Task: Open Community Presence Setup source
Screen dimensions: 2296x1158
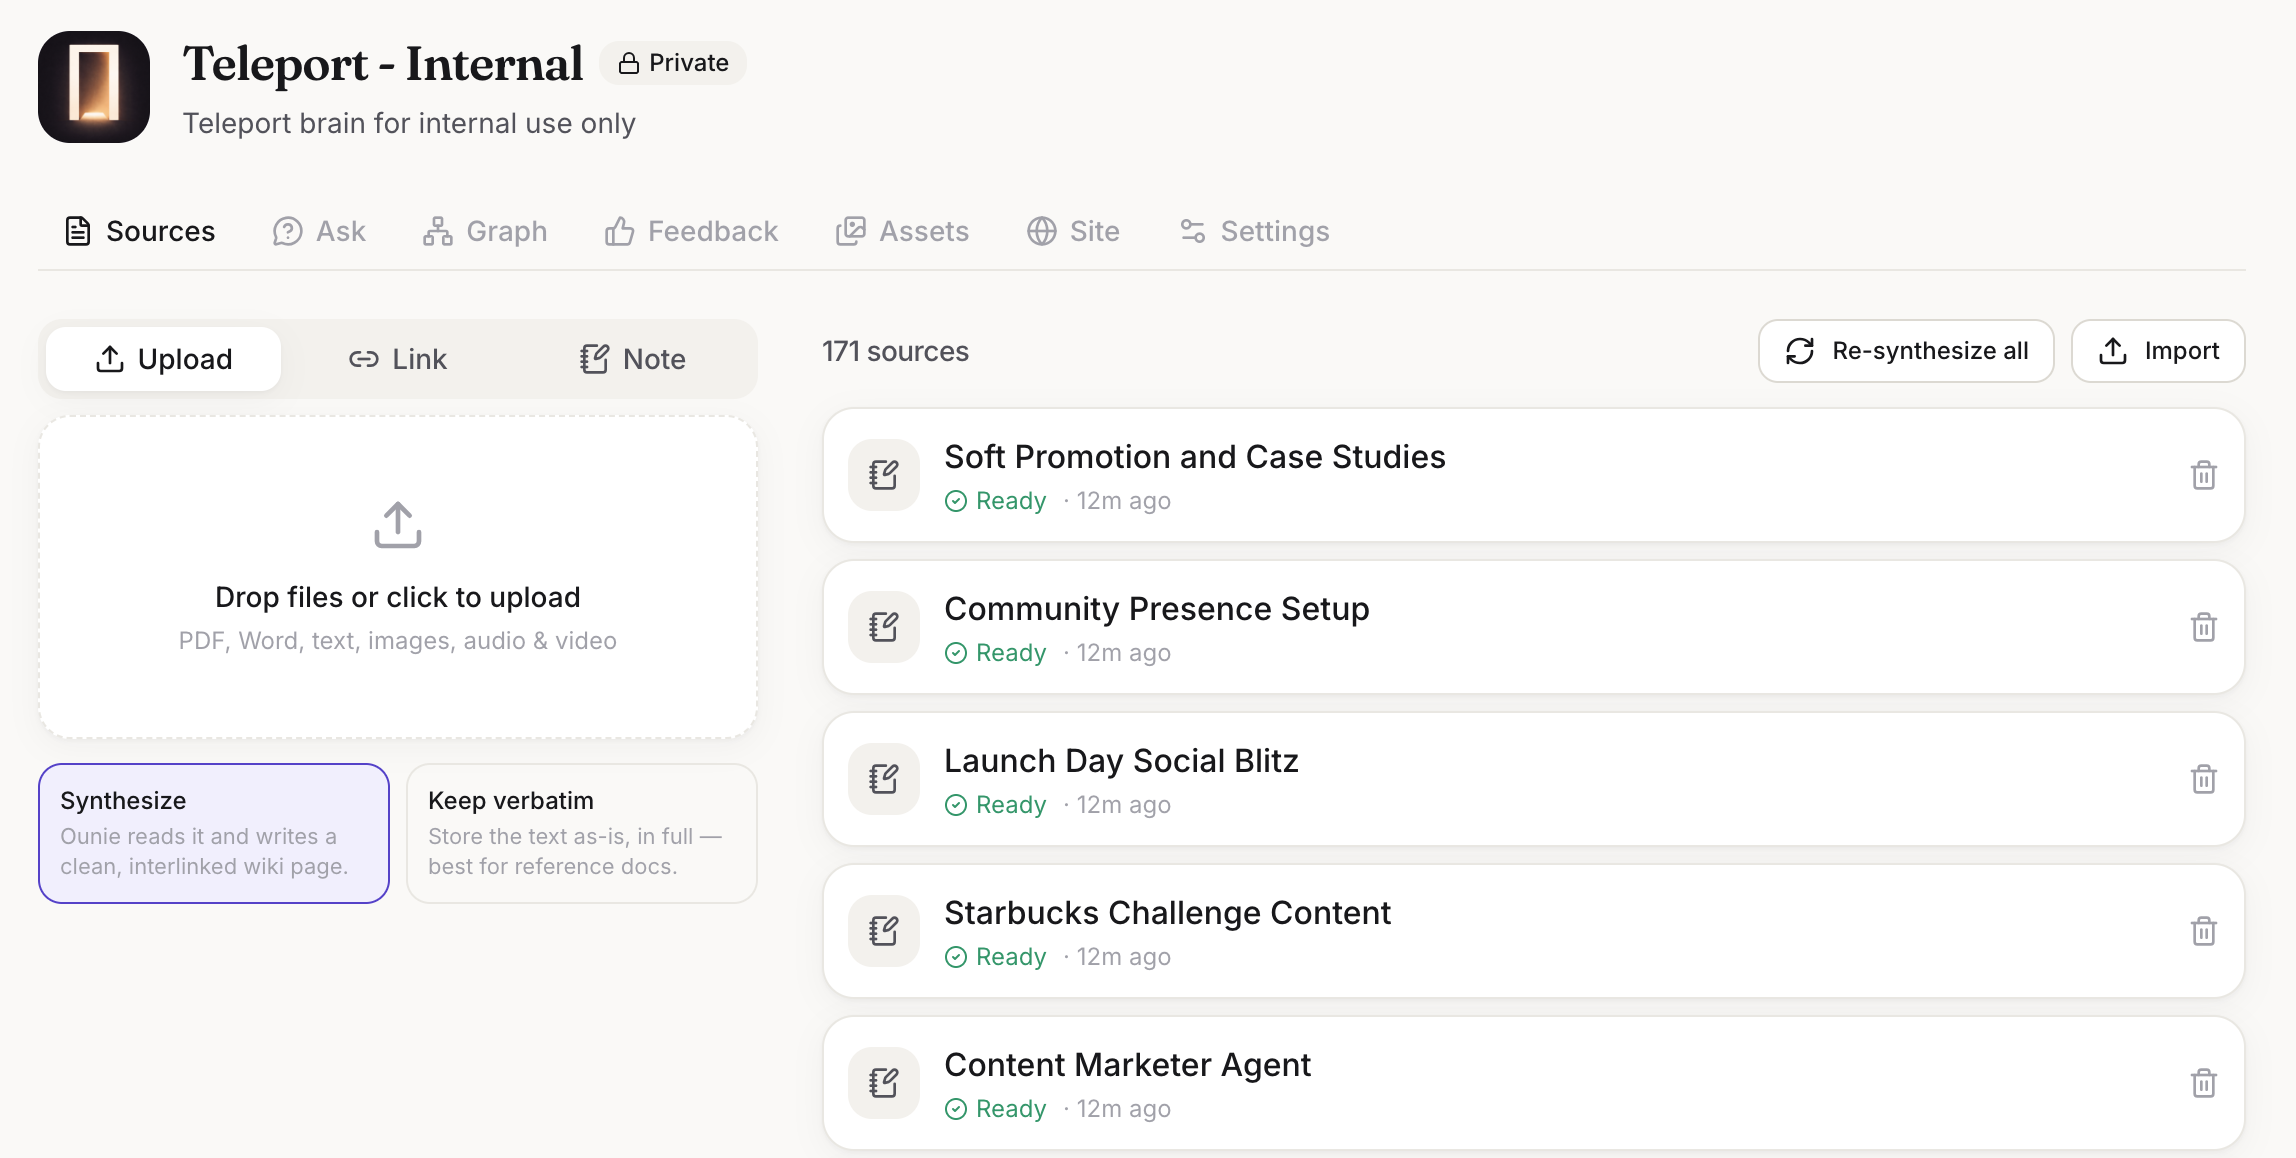Action: (1534, 627)
